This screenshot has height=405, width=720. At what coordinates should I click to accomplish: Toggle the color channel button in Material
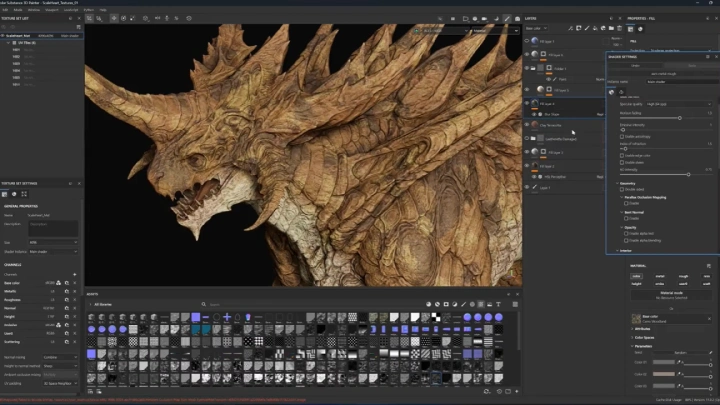click(636, 276)
